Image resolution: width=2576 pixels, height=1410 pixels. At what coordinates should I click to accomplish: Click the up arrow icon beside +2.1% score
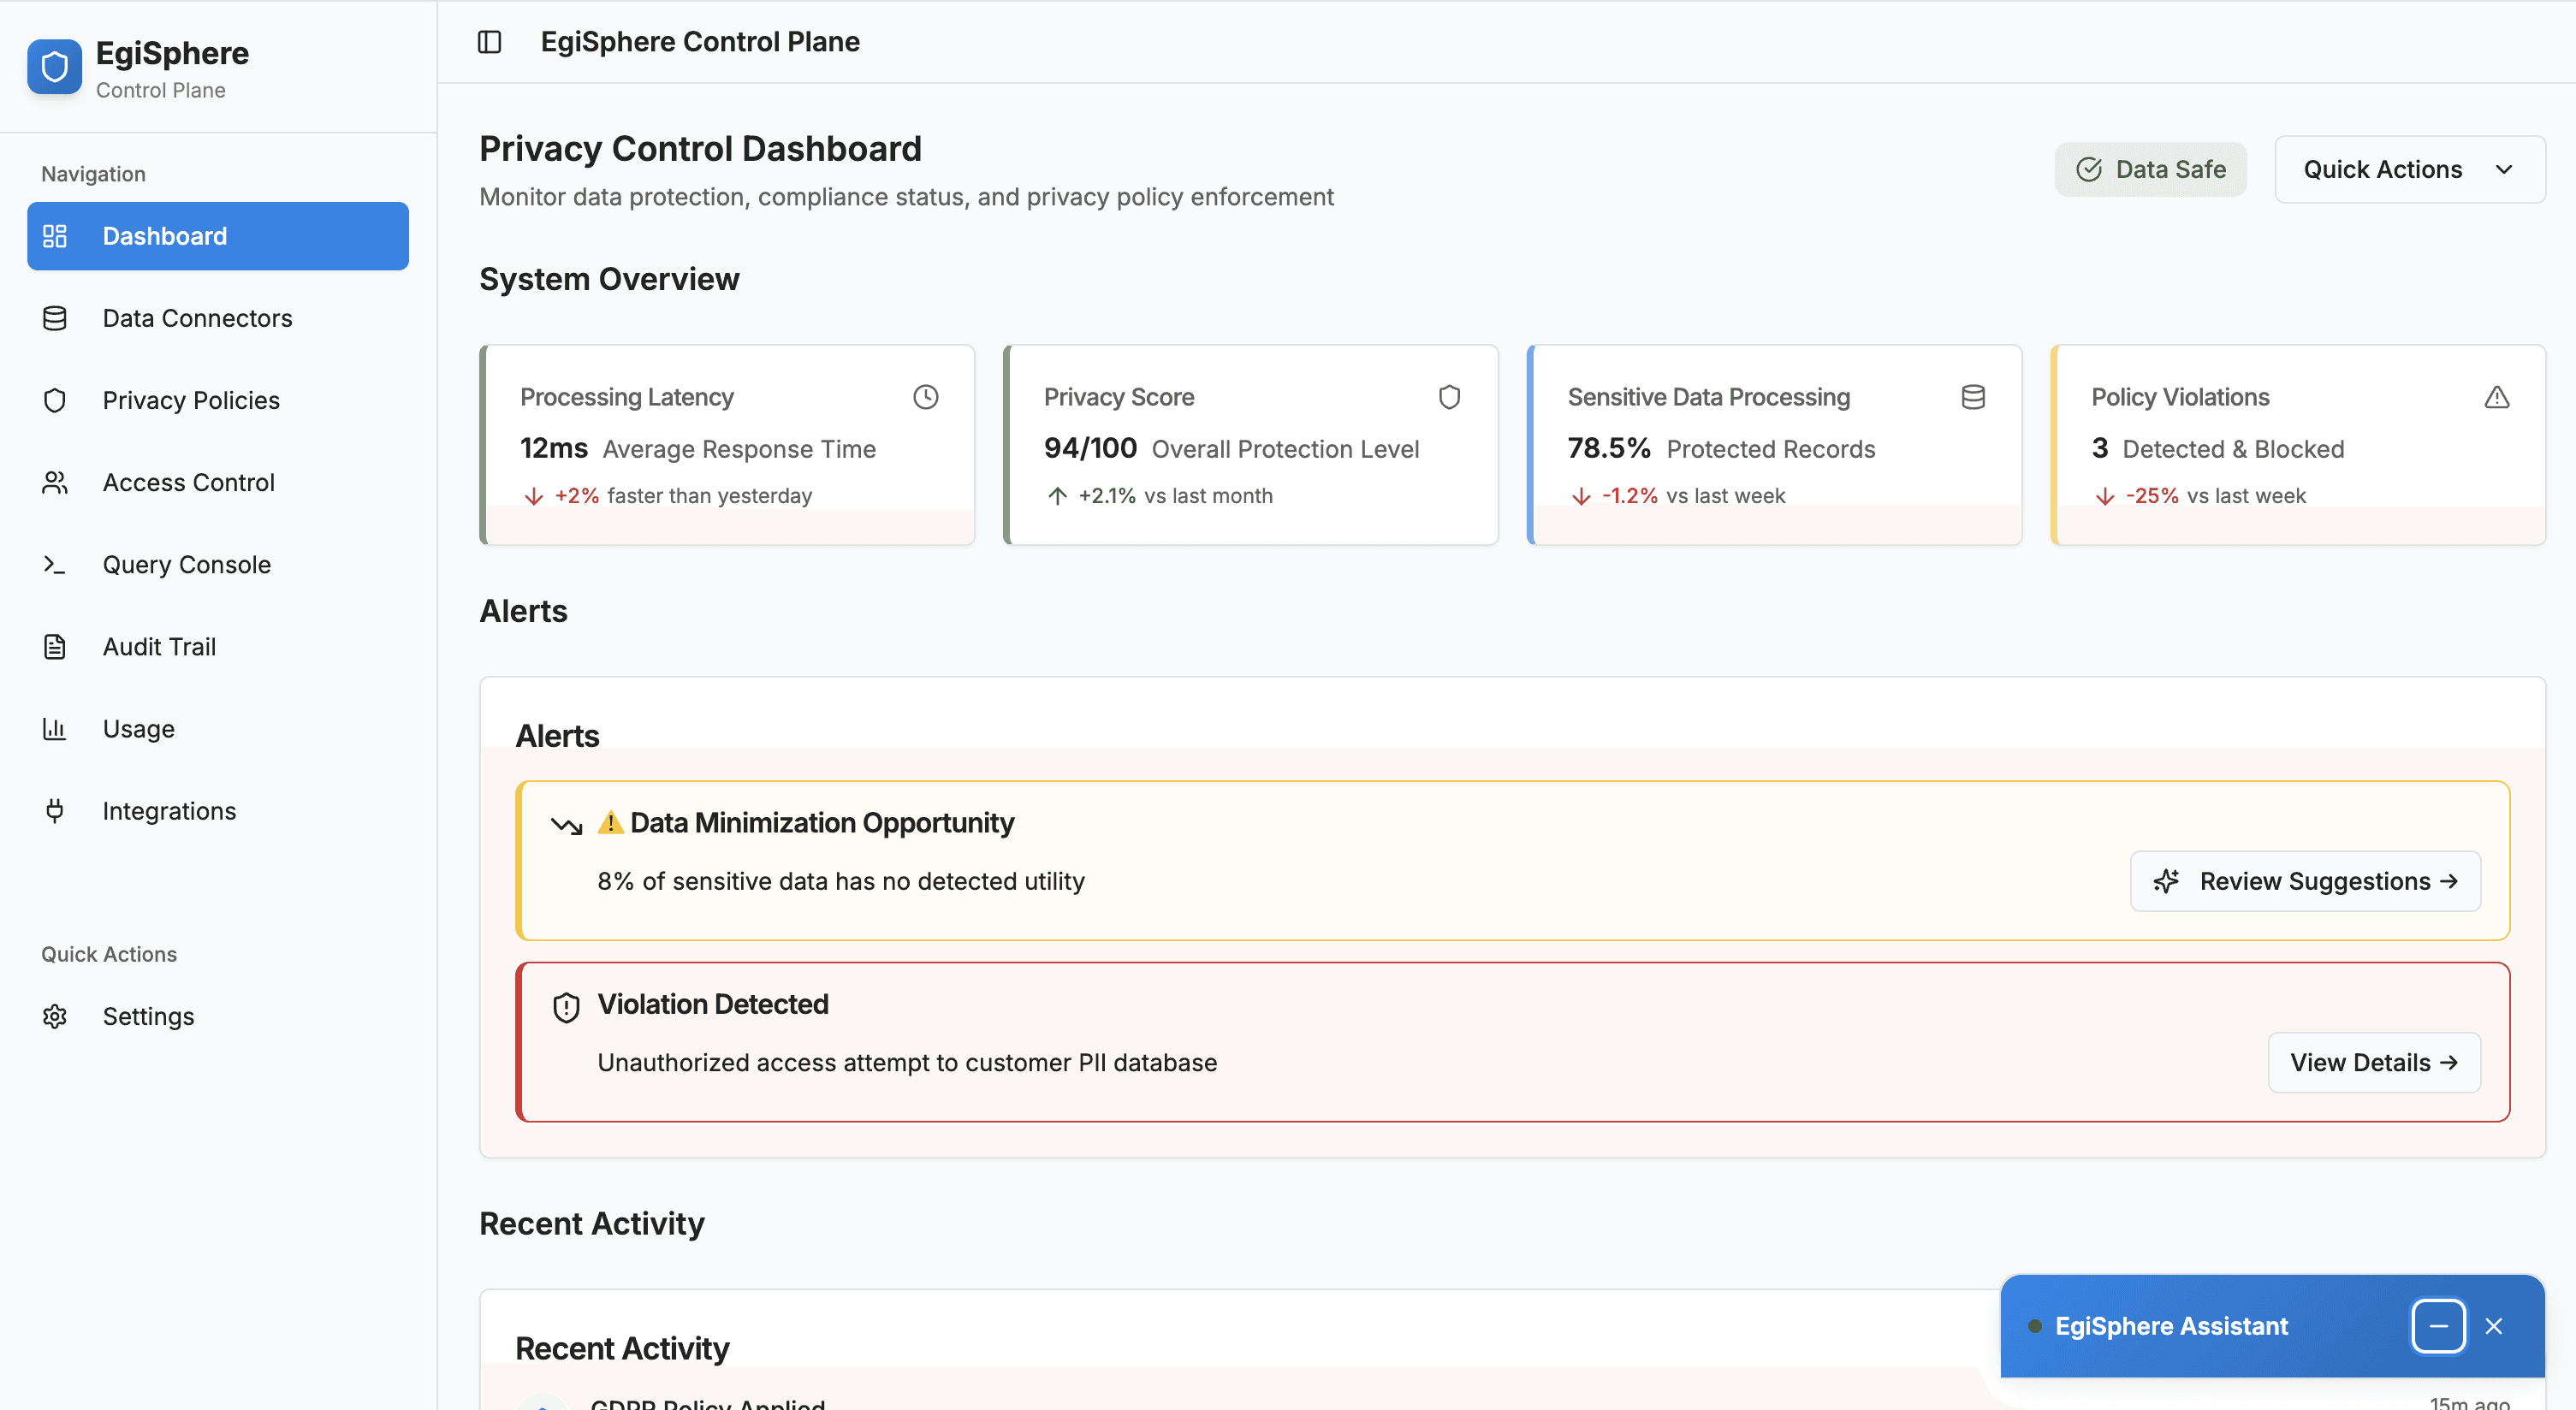pos(1058,496)
